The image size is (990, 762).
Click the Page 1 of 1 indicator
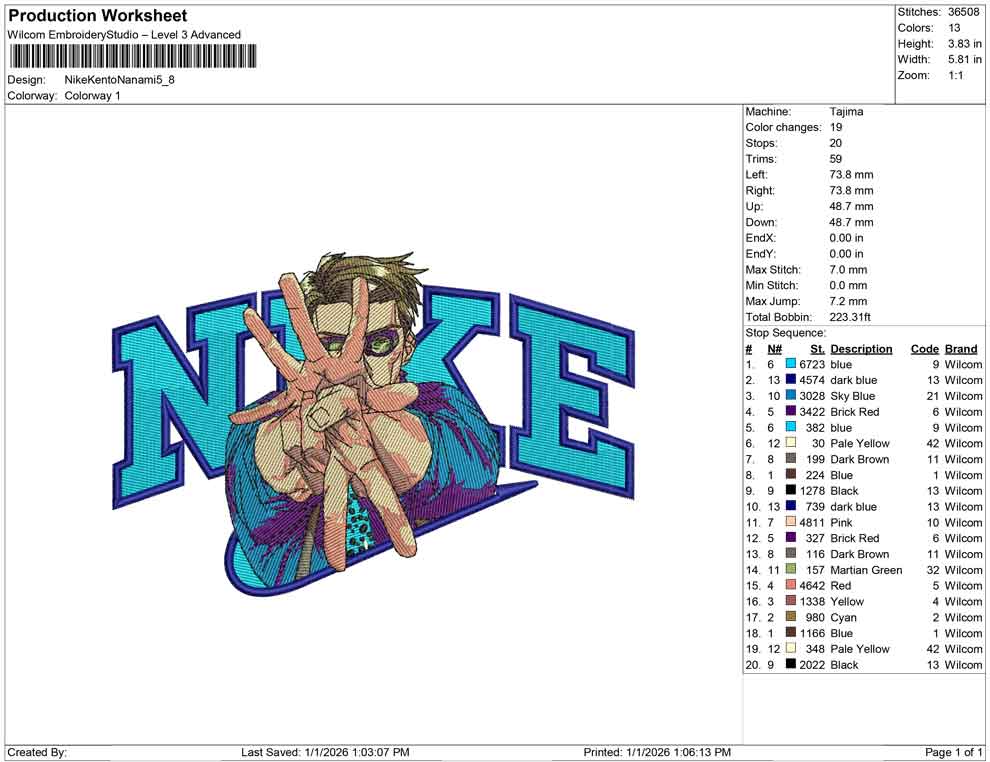(x=953, y=752)
